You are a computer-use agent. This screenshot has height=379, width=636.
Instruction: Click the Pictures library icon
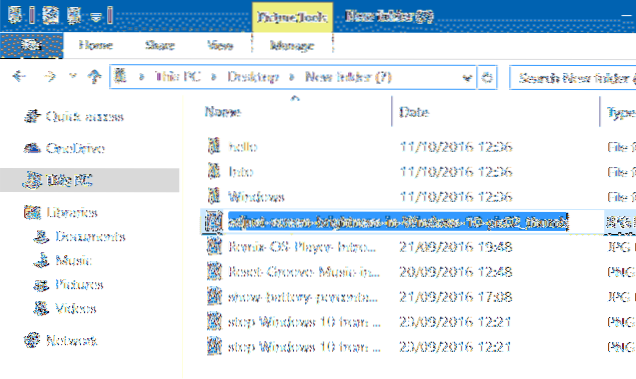(x=41, y=285)
